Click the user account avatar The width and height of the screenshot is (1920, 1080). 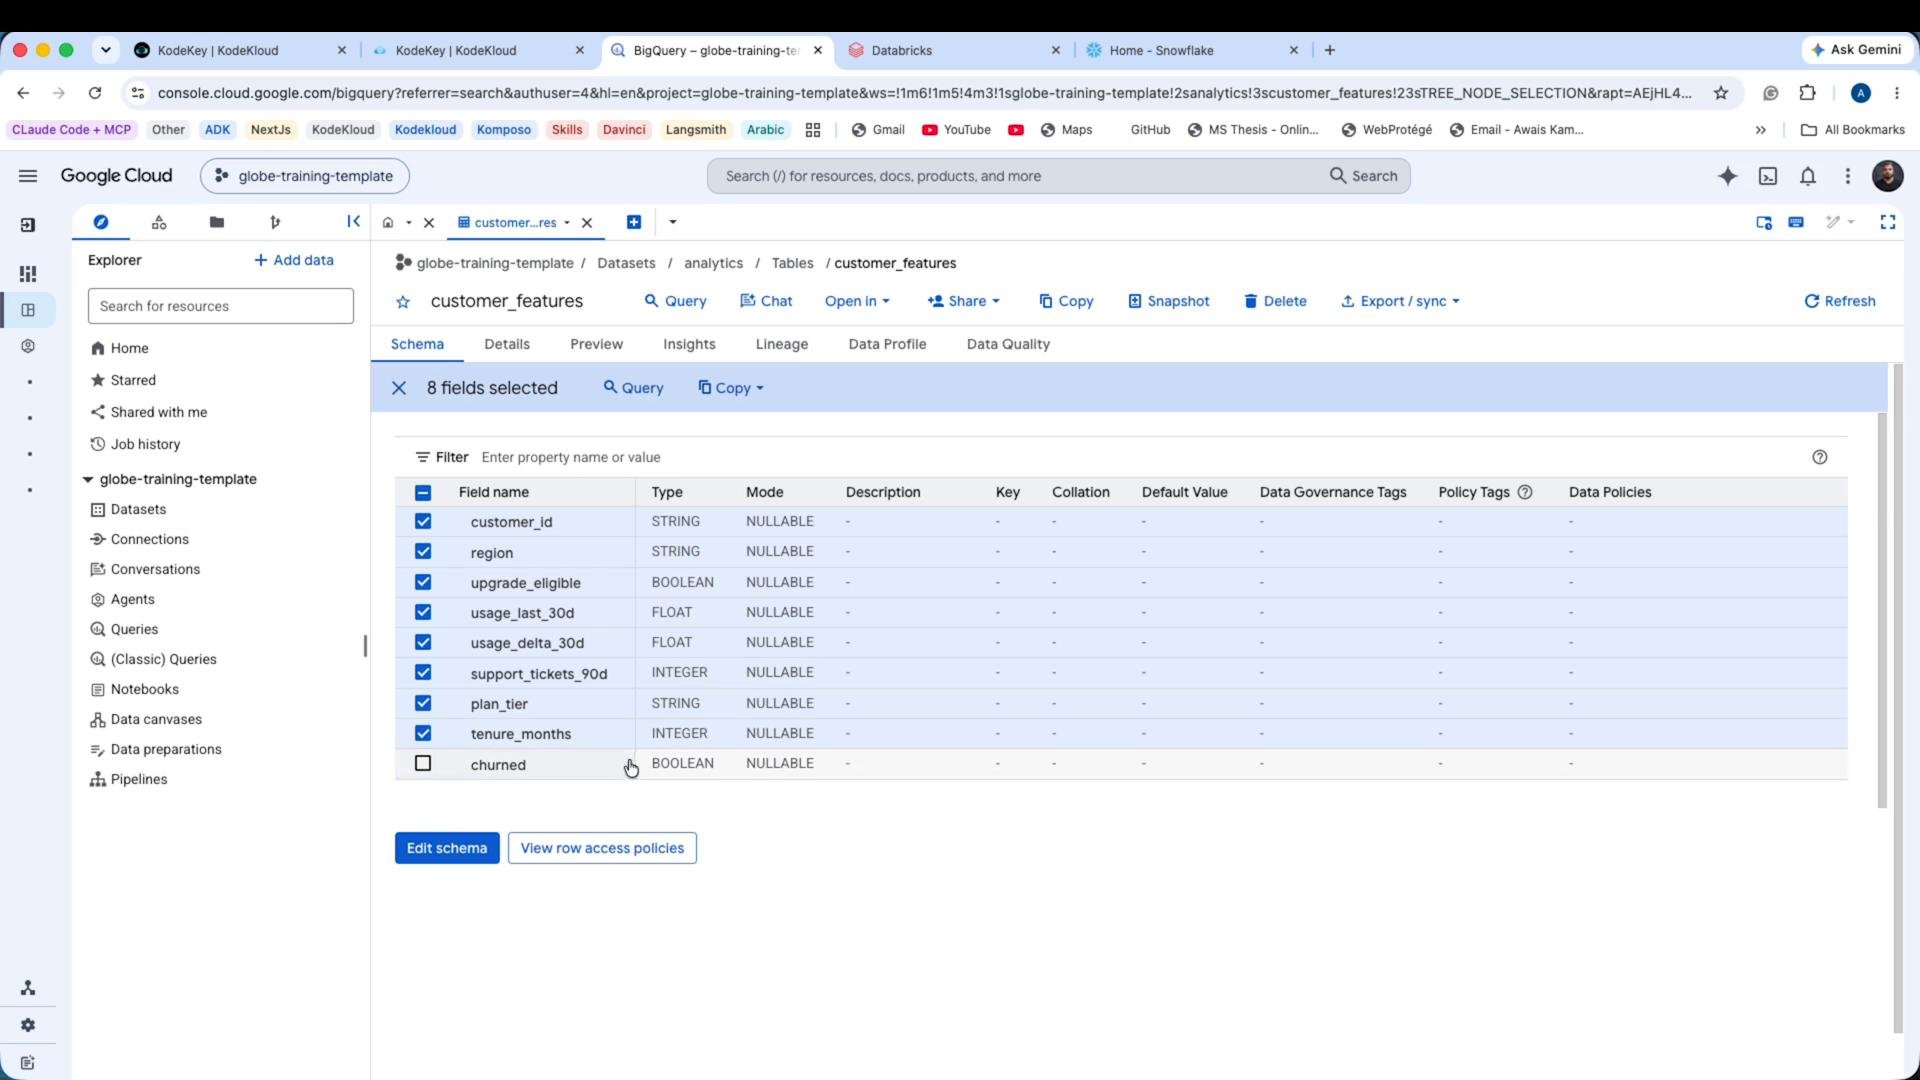(1887, 176)
